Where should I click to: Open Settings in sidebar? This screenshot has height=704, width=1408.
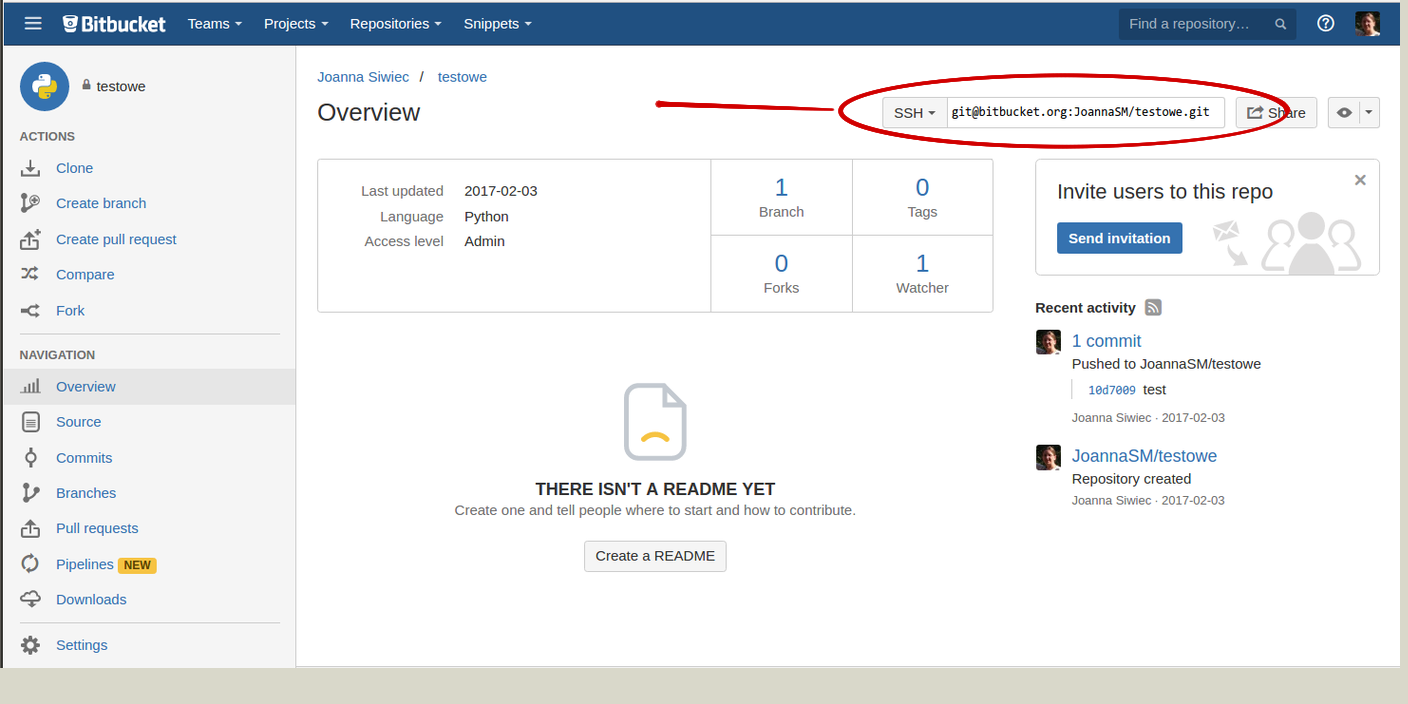click(82, 645)
